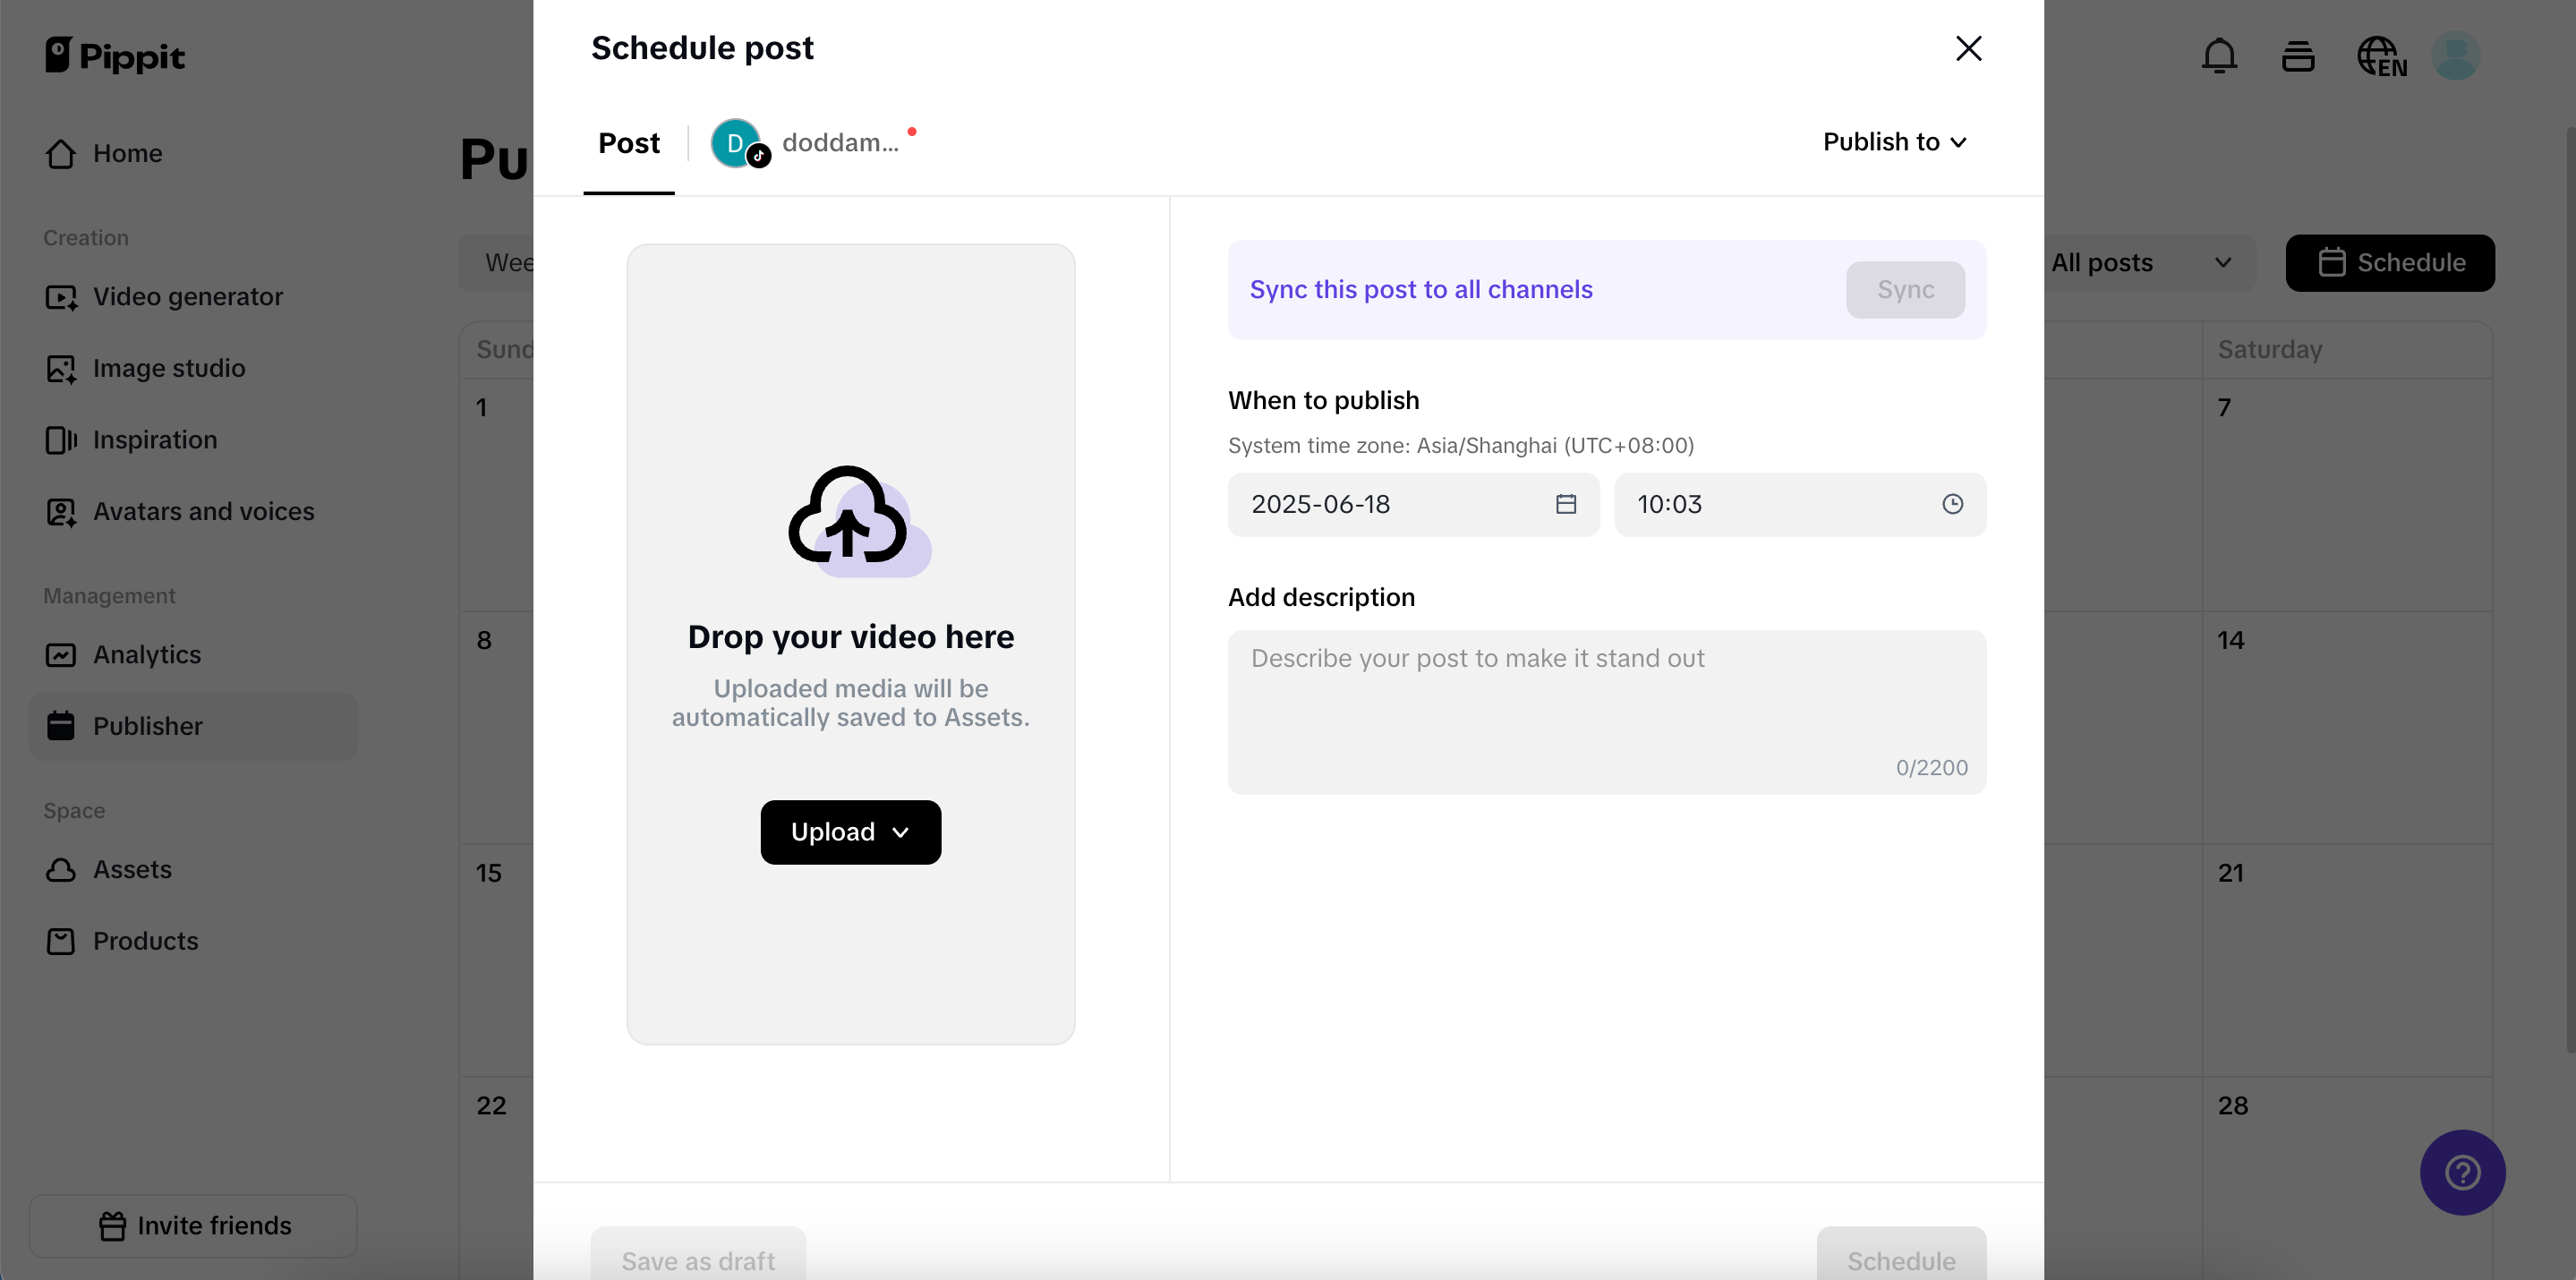Go to the Assets library
The width and height of the screenshot is (2576, 1280).
click(x=133, y=870)
